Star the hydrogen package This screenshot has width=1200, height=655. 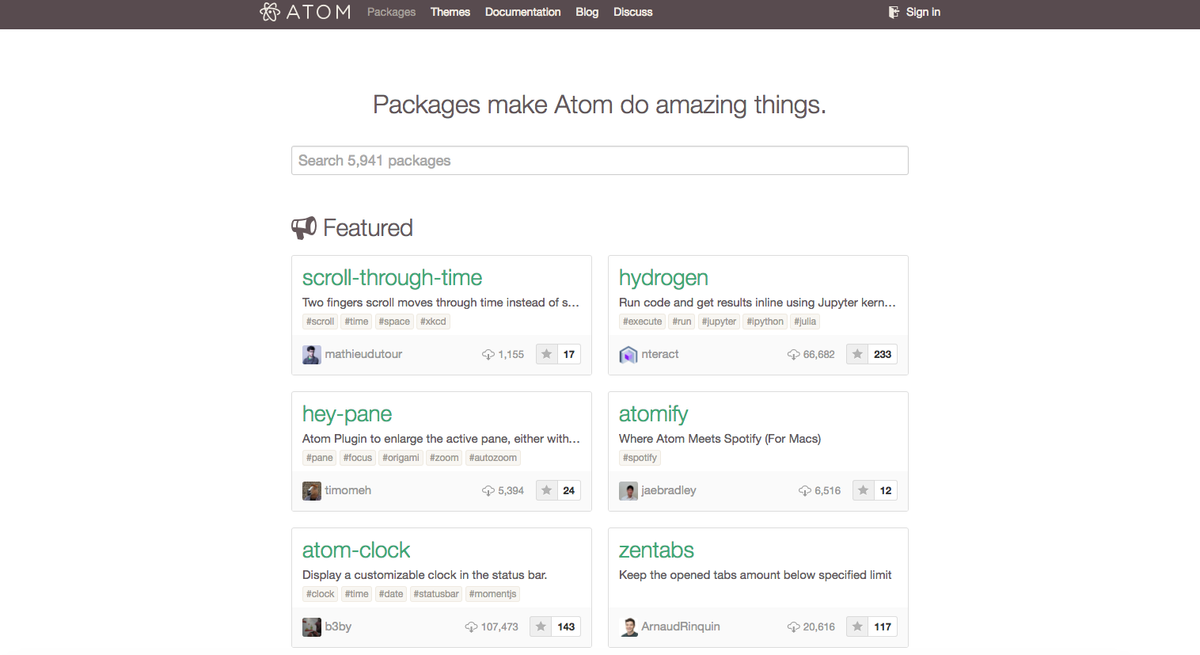[x=858, y=353]
